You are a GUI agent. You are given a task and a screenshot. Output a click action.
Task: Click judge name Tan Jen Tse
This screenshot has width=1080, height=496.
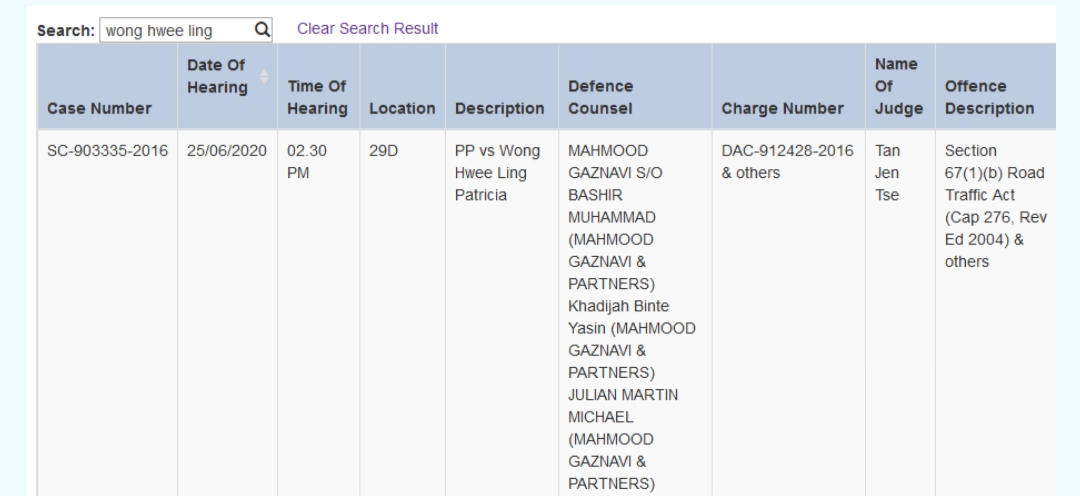coord(887,173)
